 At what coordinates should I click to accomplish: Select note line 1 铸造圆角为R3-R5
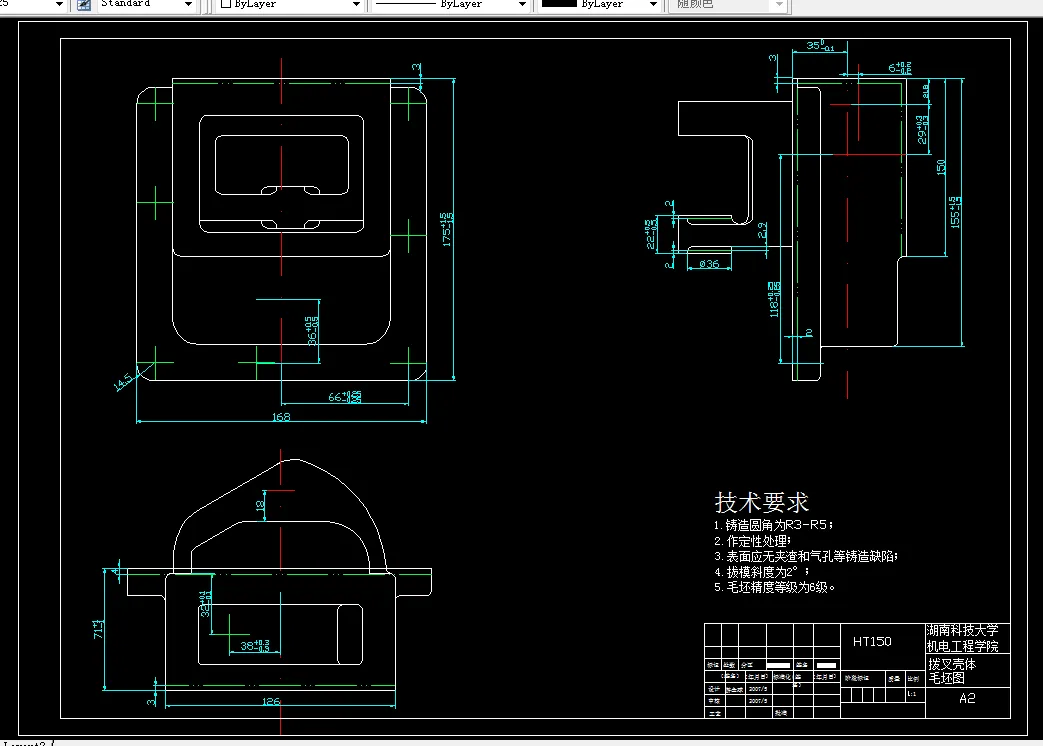[773, 525]
